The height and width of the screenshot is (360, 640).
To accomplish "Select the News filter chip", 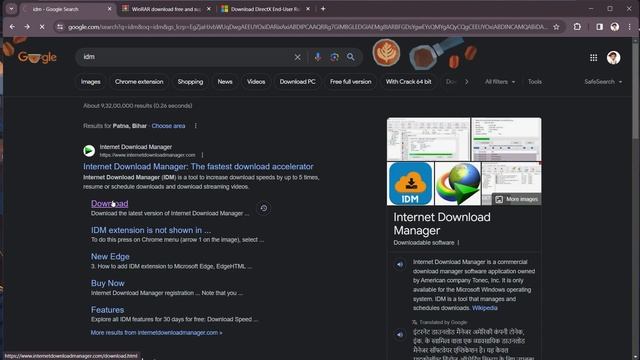I will pyautogui.click(x=225, y=82).
